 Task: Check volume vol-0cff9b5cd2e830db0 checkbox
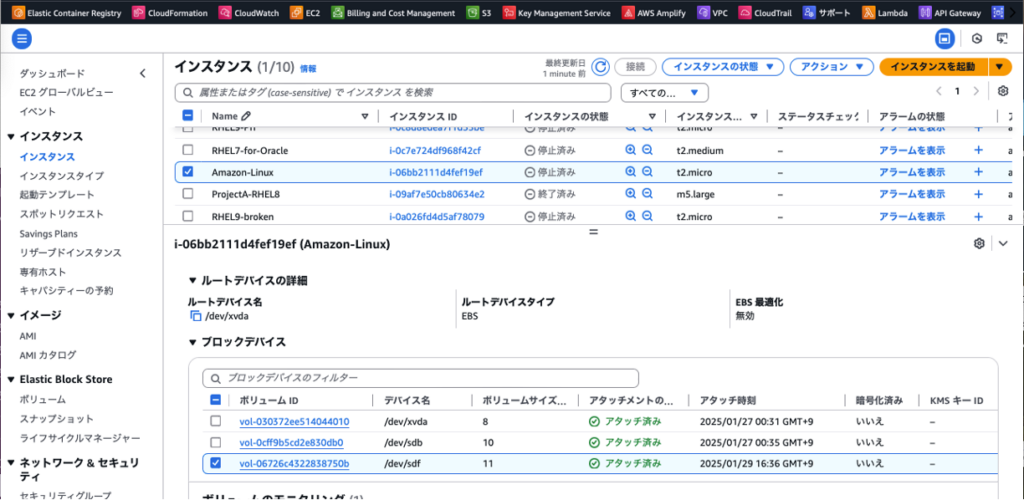click(216, 443)
